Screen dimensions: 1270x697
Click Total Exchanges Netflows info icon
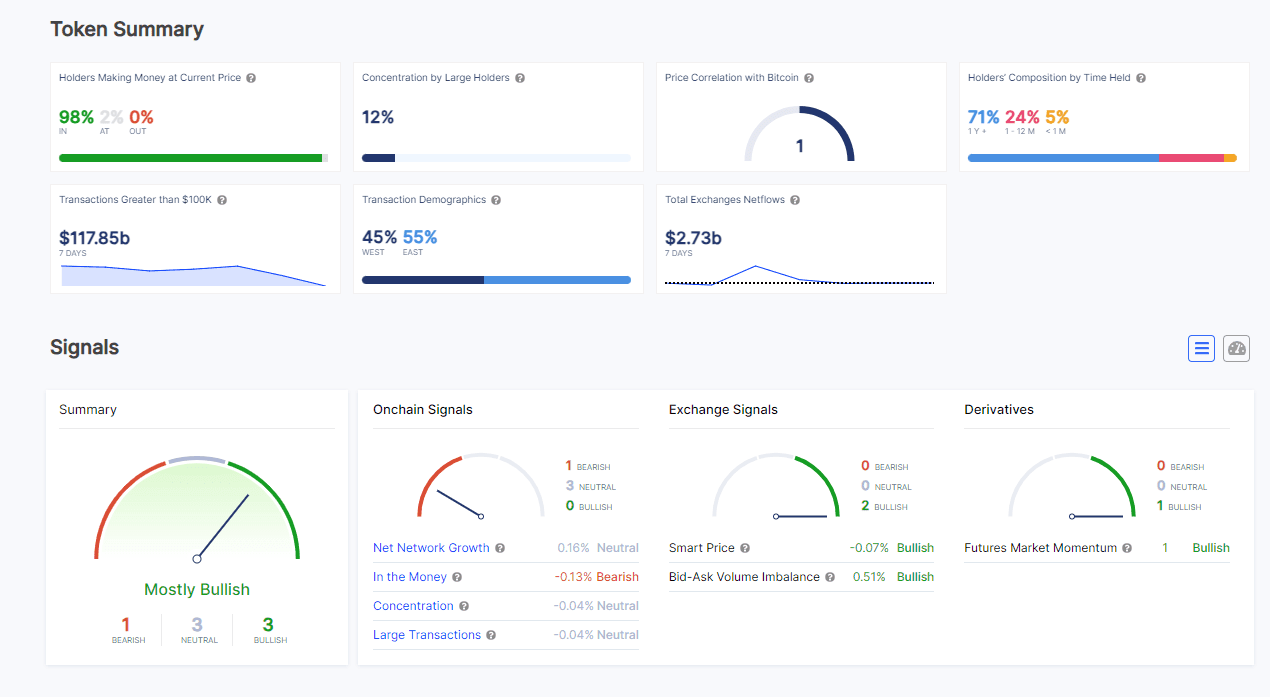coord(795,200)
